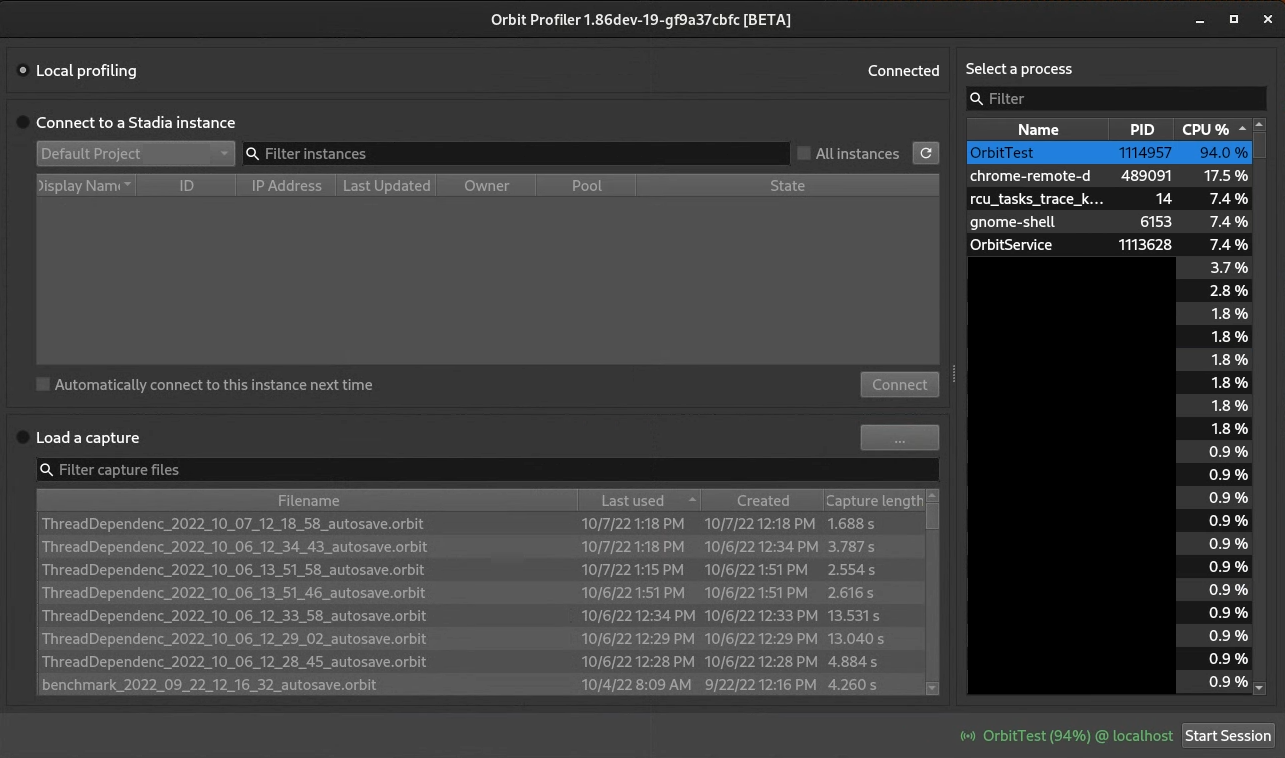Select ThreadDependenc_2022_10_06_13_51_58_autosave.orbit capture
The width and height of the screenshot is (1285, 758).
[x=482, y=570]
